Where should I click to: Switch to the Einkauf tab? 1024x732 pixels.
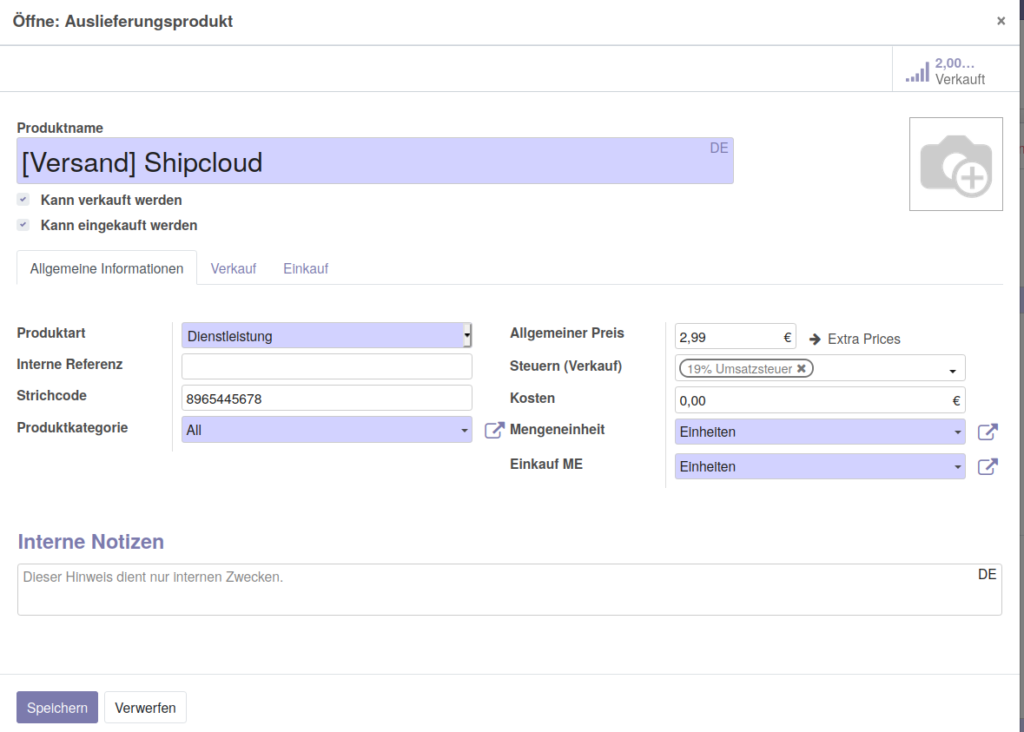(305, 268)
